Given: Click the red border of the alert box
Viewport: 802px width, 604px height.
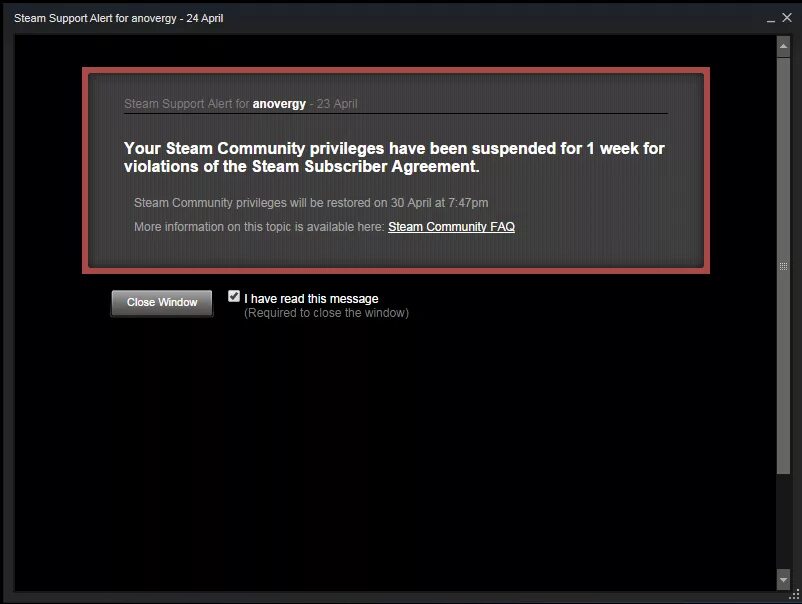Looking at the screenshot, I should click(395, 70).
